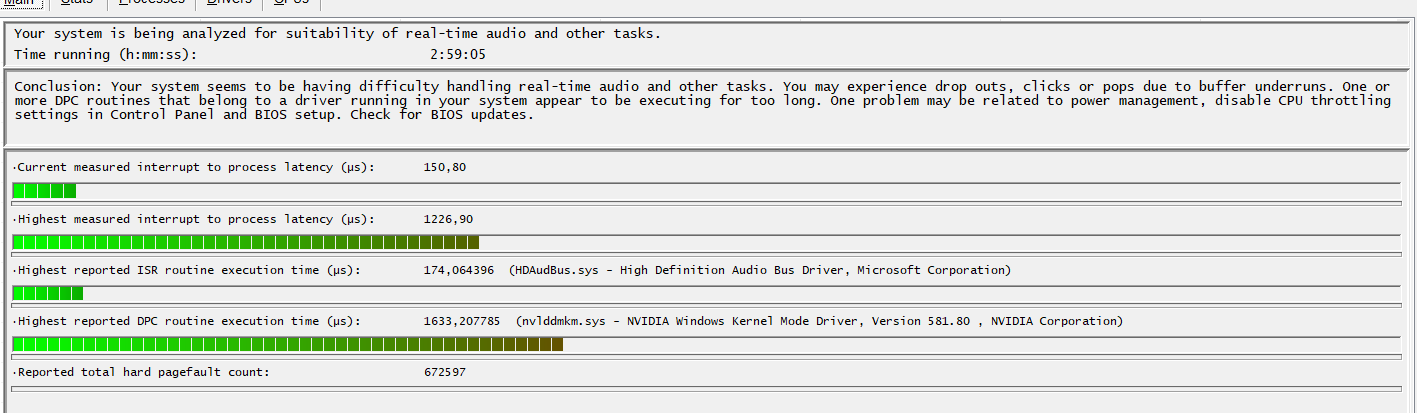
Task: Click the hard pagefault count value 672597
Action: coord(445,372)
